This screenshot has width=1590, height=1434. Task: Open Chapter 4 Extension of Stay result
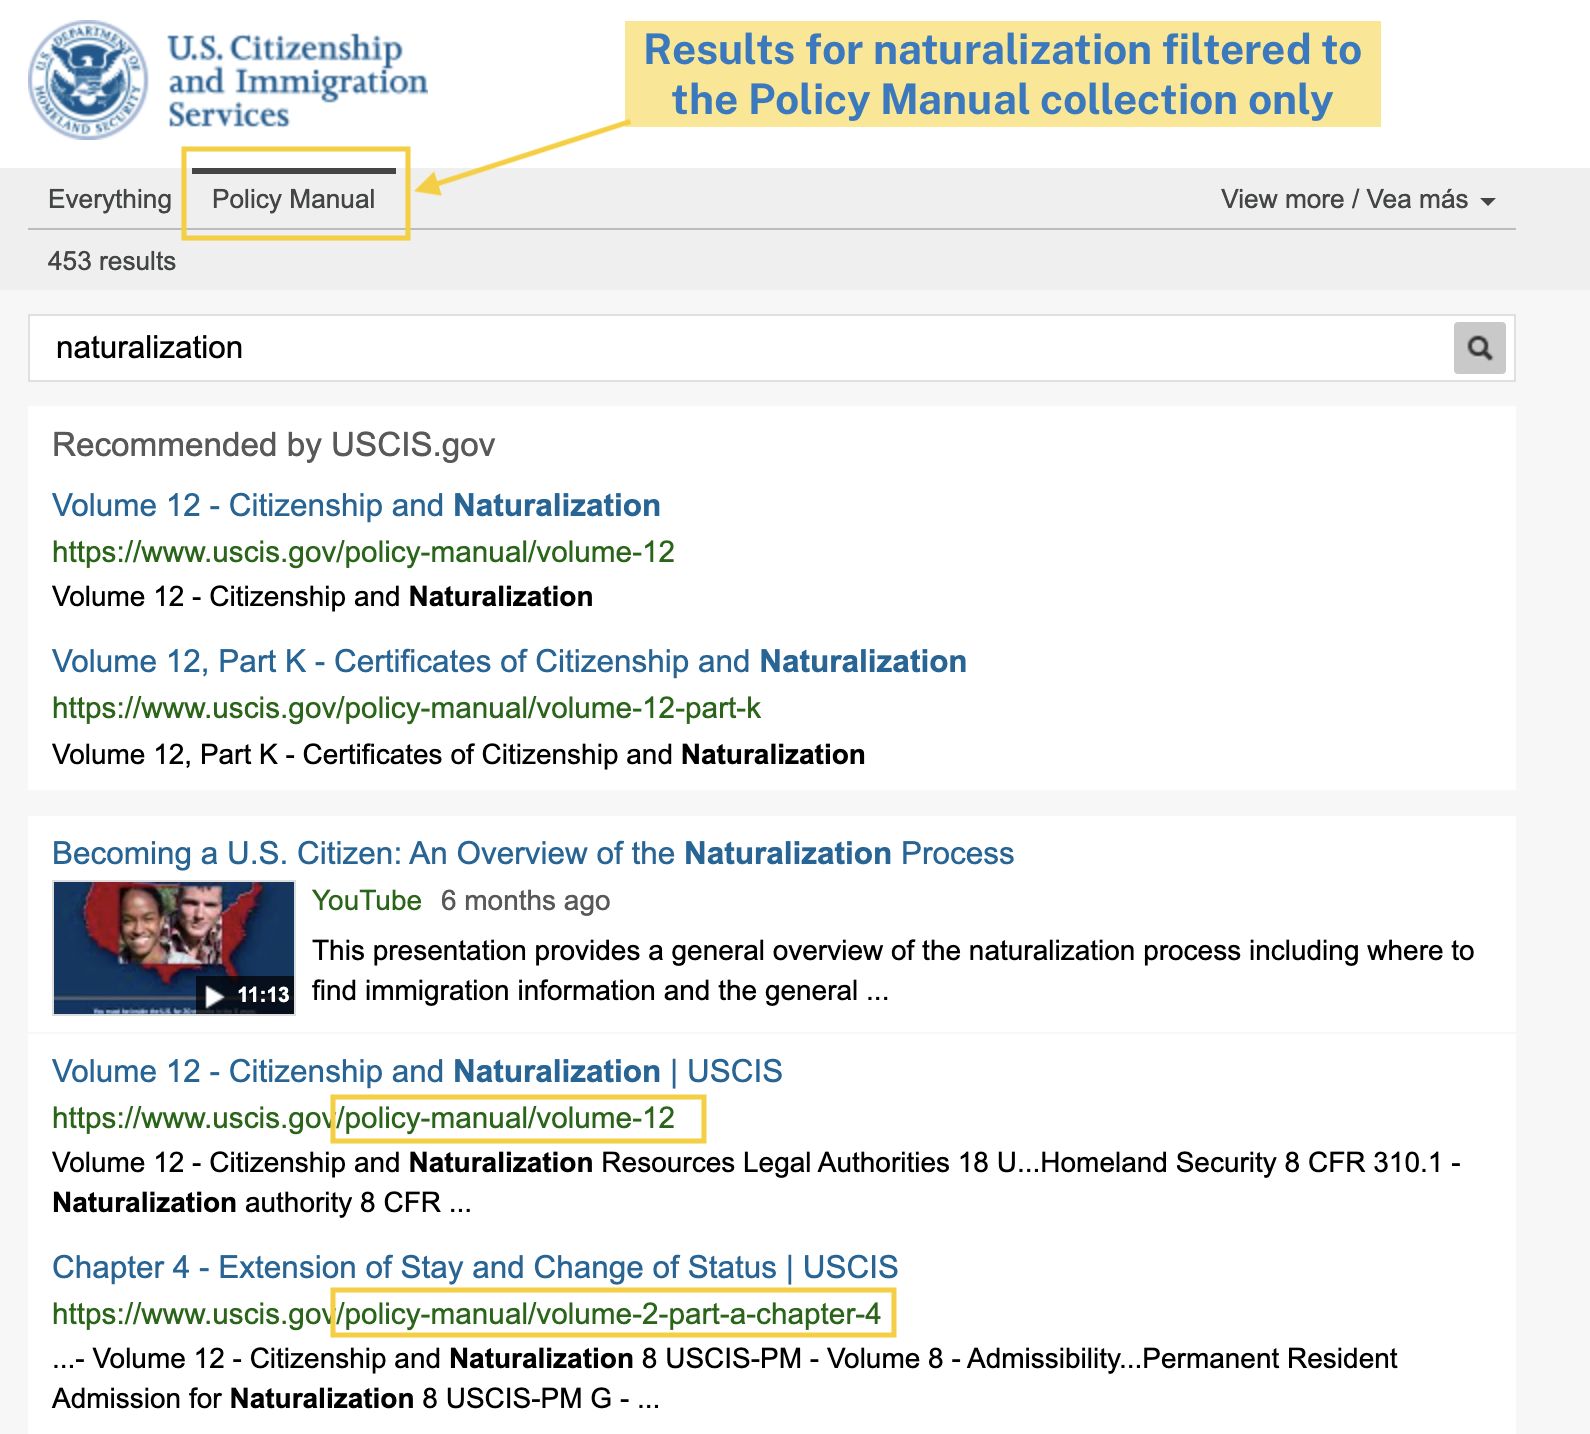tap(475, 1267)
